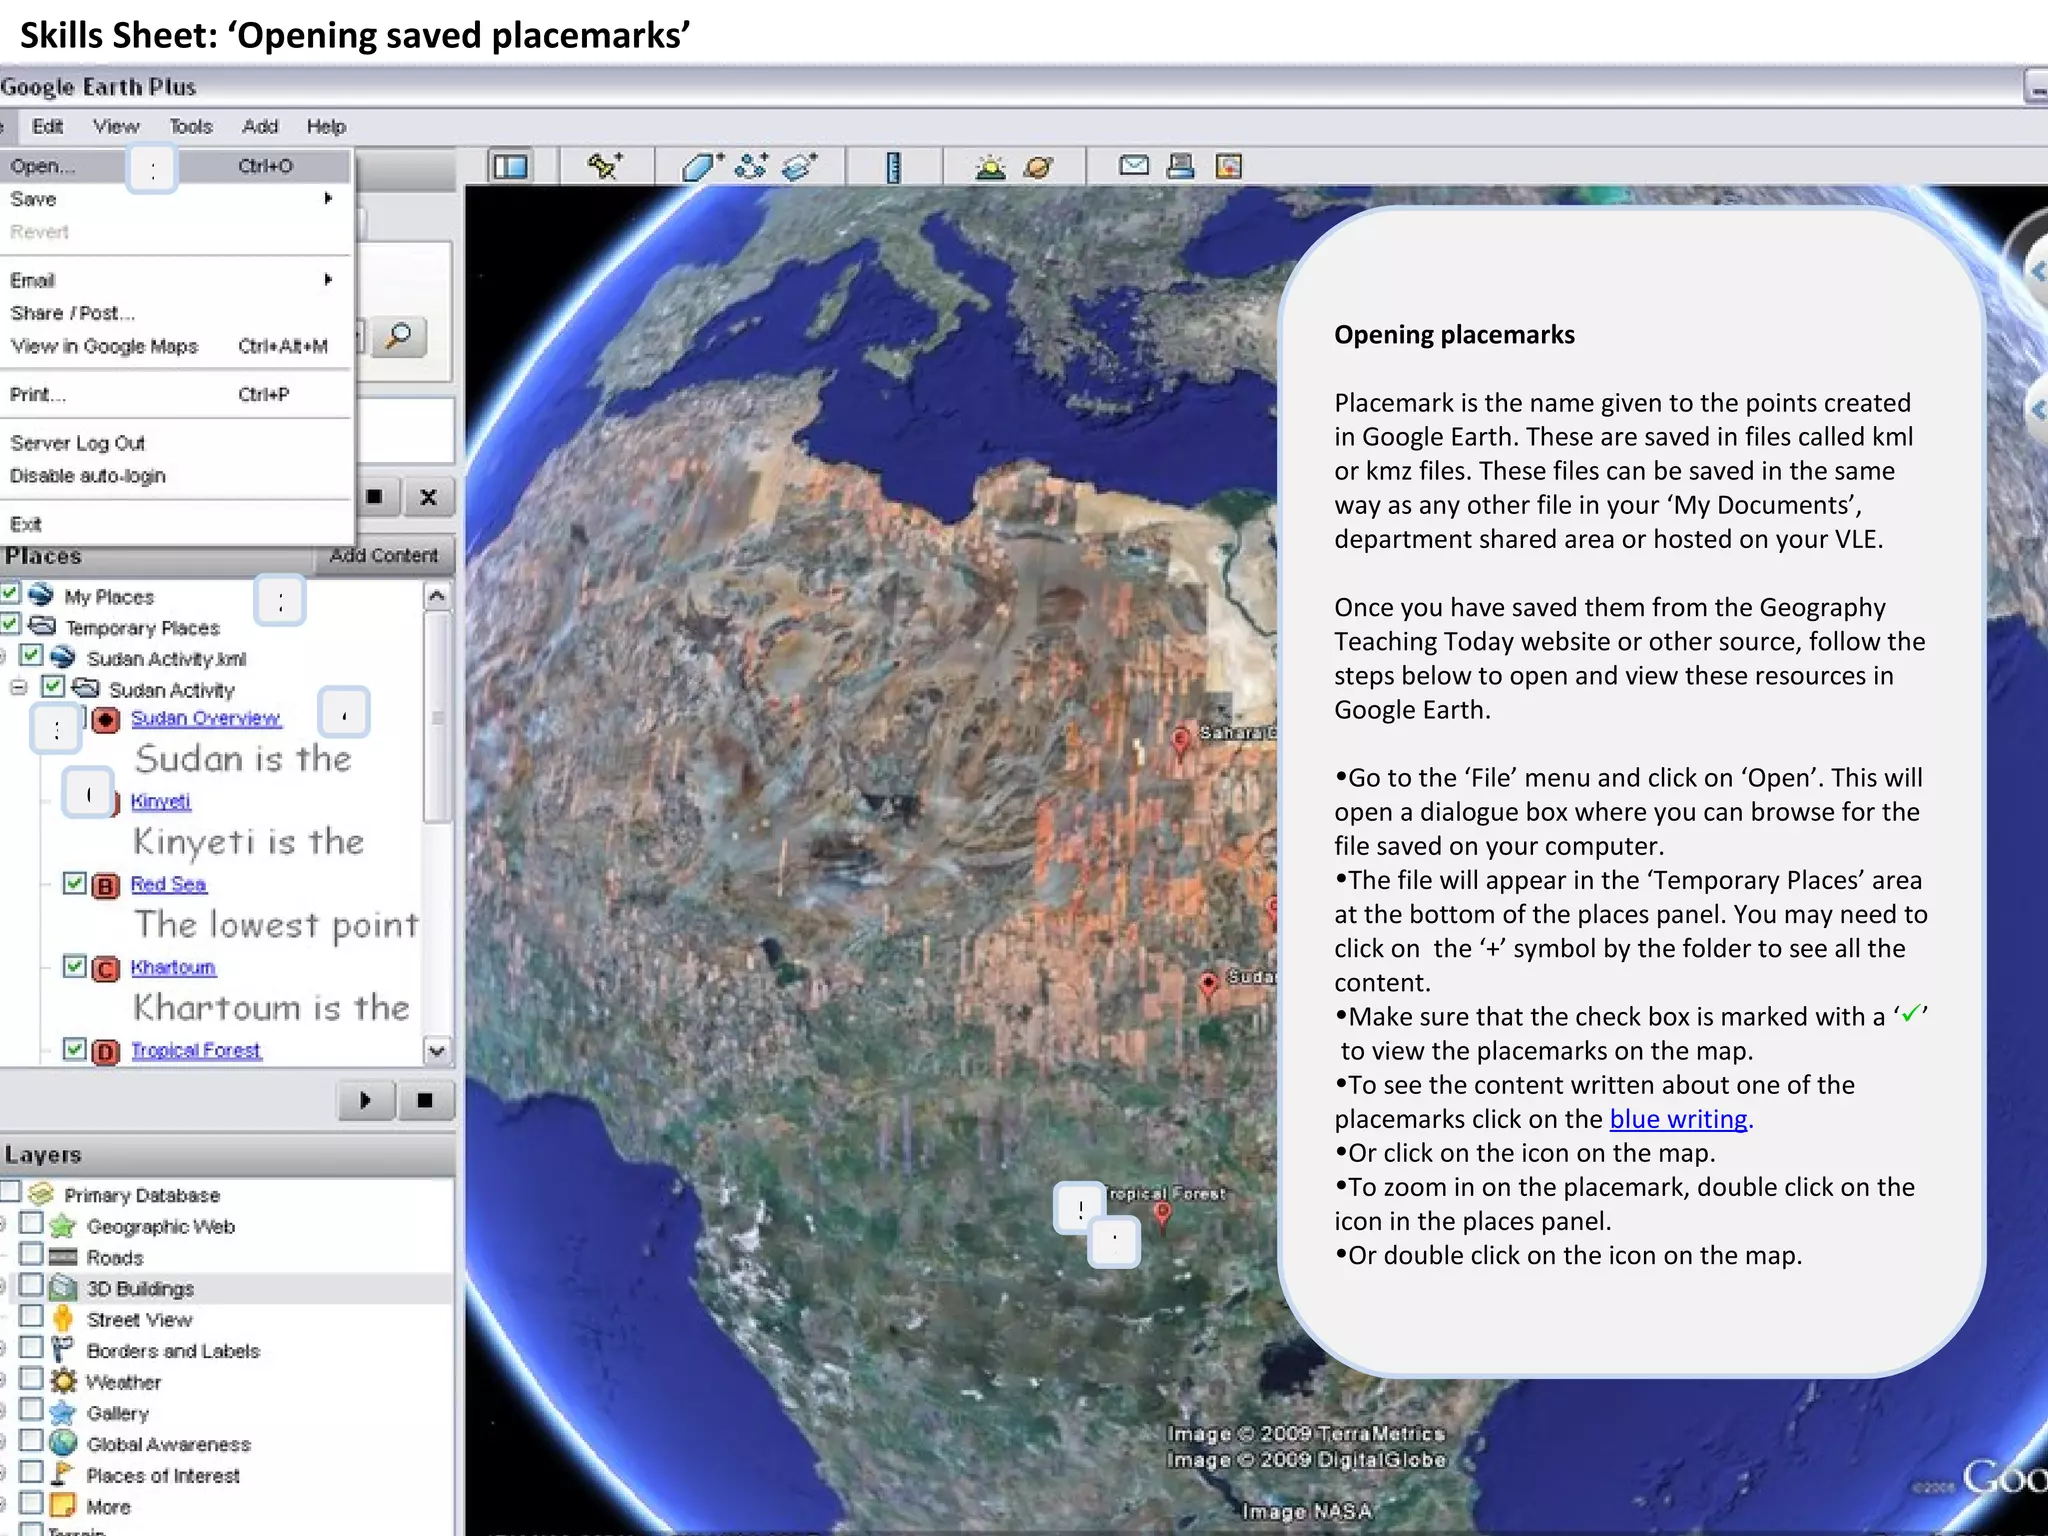Screen dimensions: 2048x1536
Task: Click the Street View pegman icon
Action: tap(63, 1319)
